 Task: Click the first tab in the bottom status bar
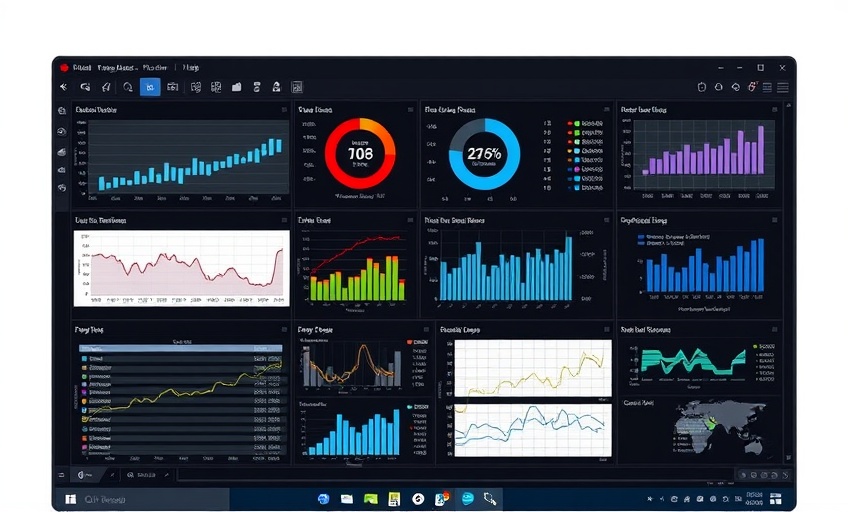coord(83,474)
